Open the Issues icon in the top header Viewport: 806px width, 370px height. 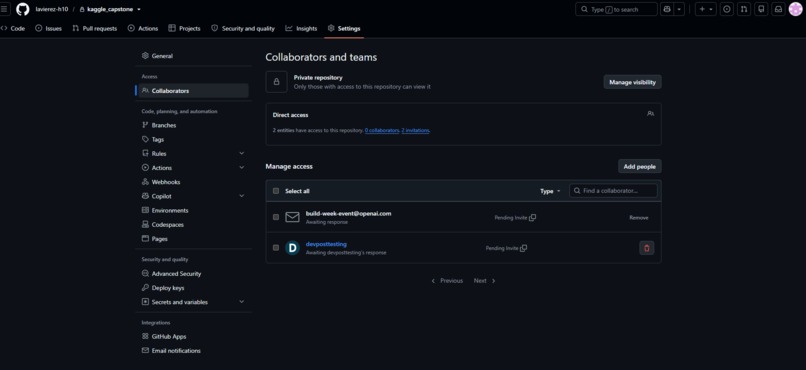pos(726,9)
